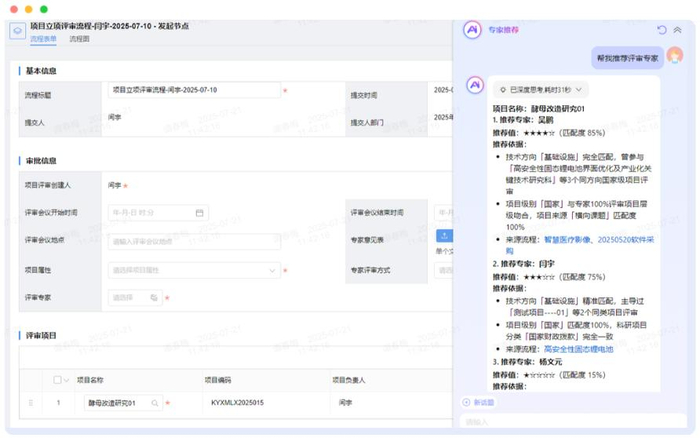Viewport: 700px width, 438px height.
Task: Toggle the select-all checkbox in 评审项目 table
Action: click(x=57, y=380)
